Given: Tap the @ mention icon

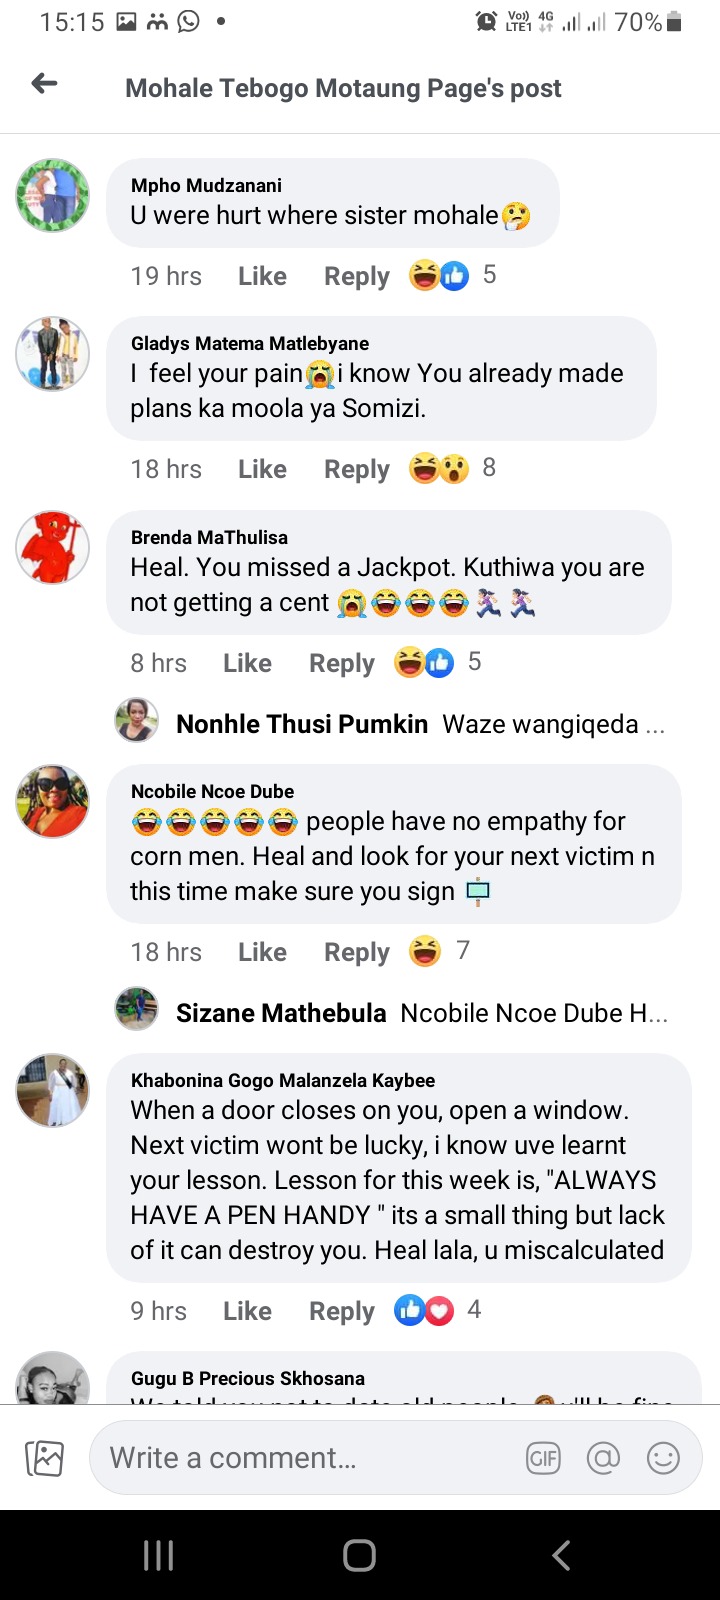Looking at the screenshot, I should 603,1458.
